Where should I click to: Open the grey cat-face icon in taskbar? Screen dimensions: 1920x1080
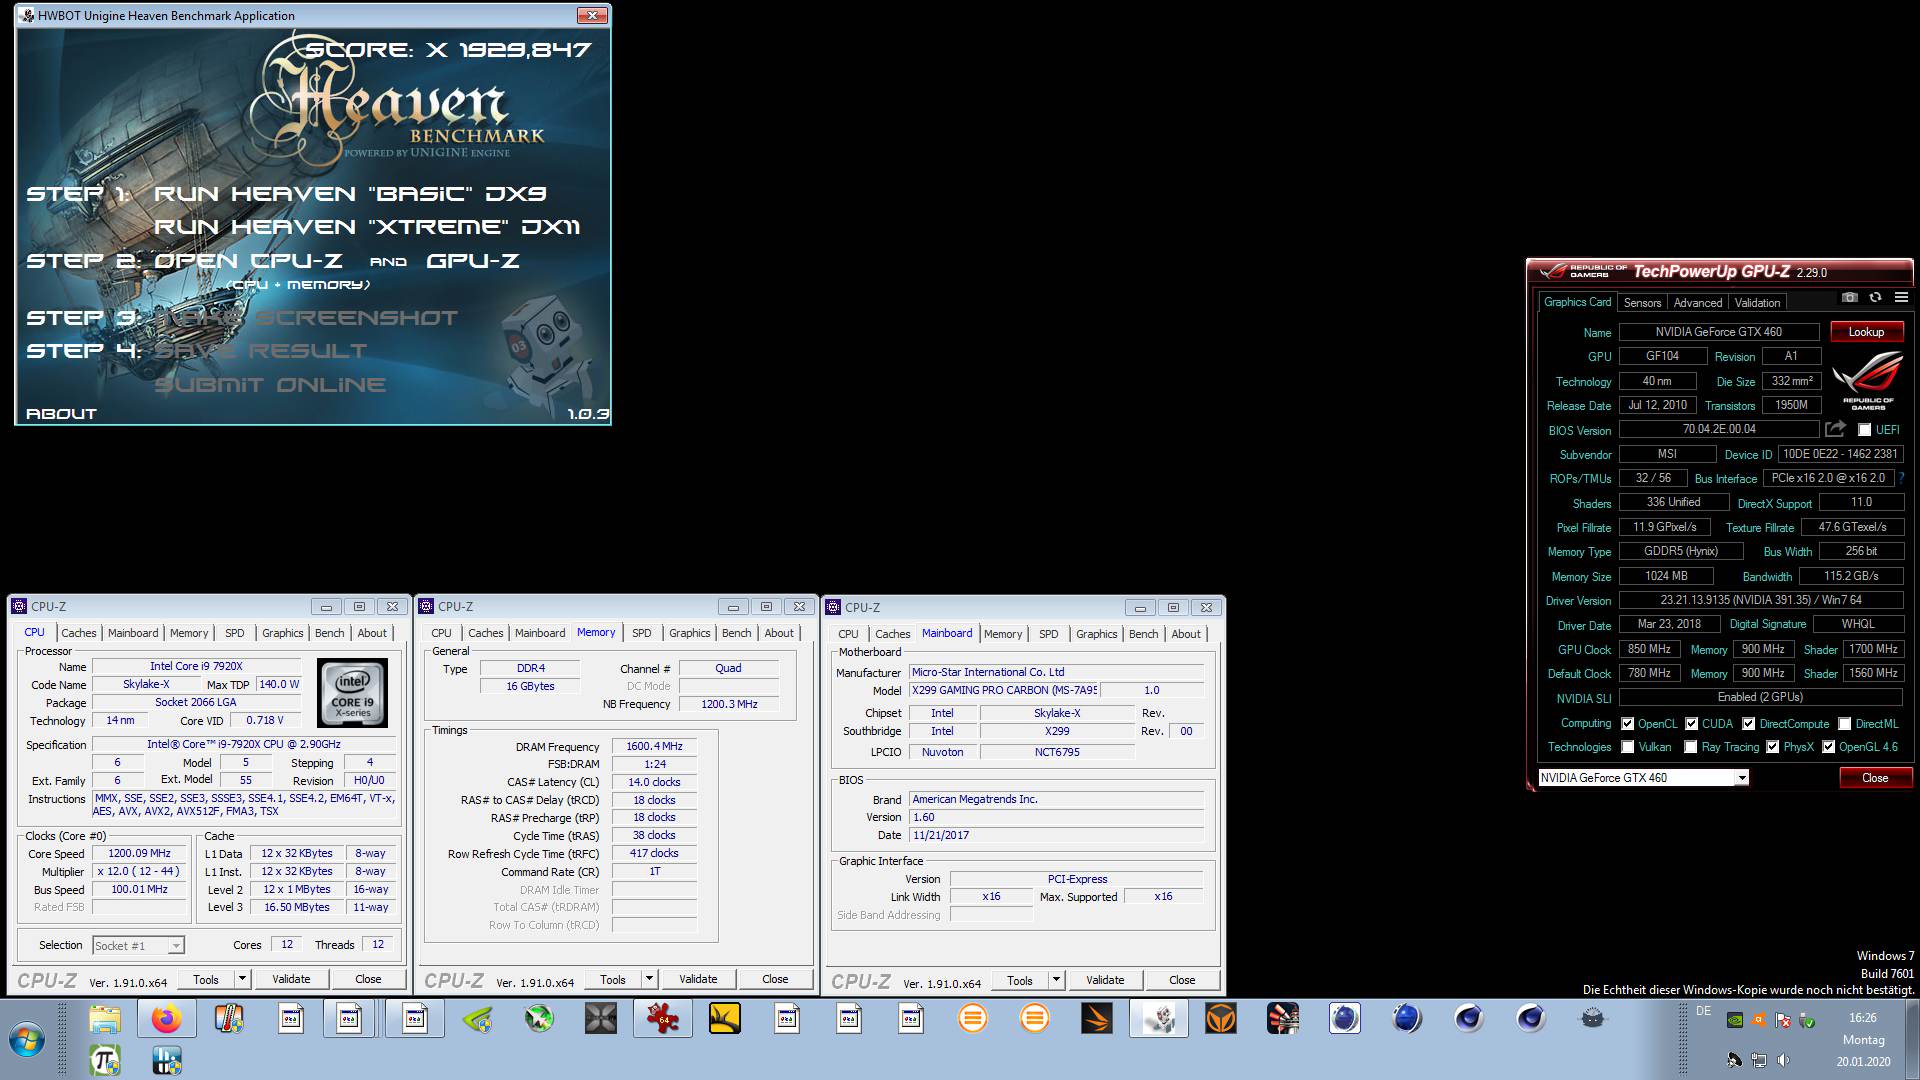point(1593,1019)
